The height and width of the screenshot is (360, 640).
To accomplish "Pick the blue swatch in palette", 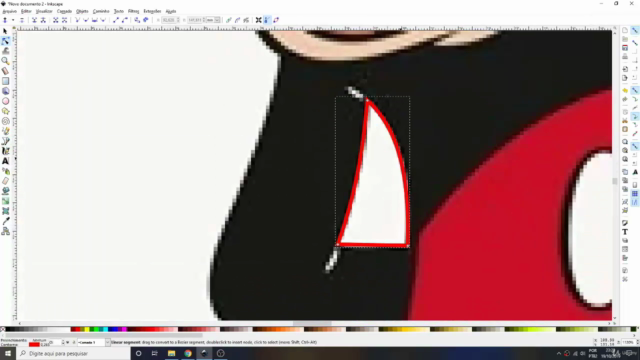I will (114, 329).
